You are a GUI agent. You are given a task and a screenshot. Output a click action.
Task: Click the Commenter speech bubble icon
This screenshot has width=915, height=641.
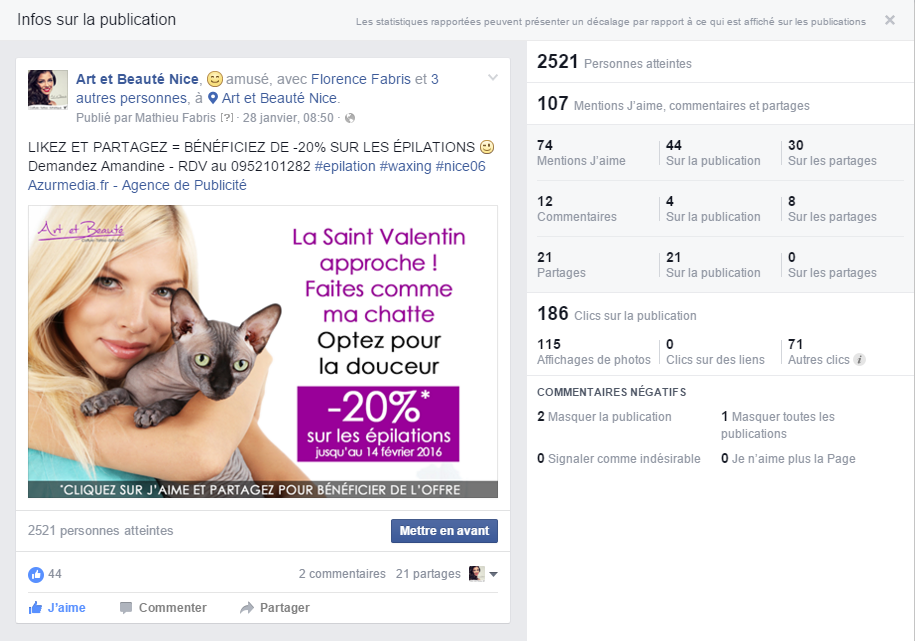pos(125,608)
